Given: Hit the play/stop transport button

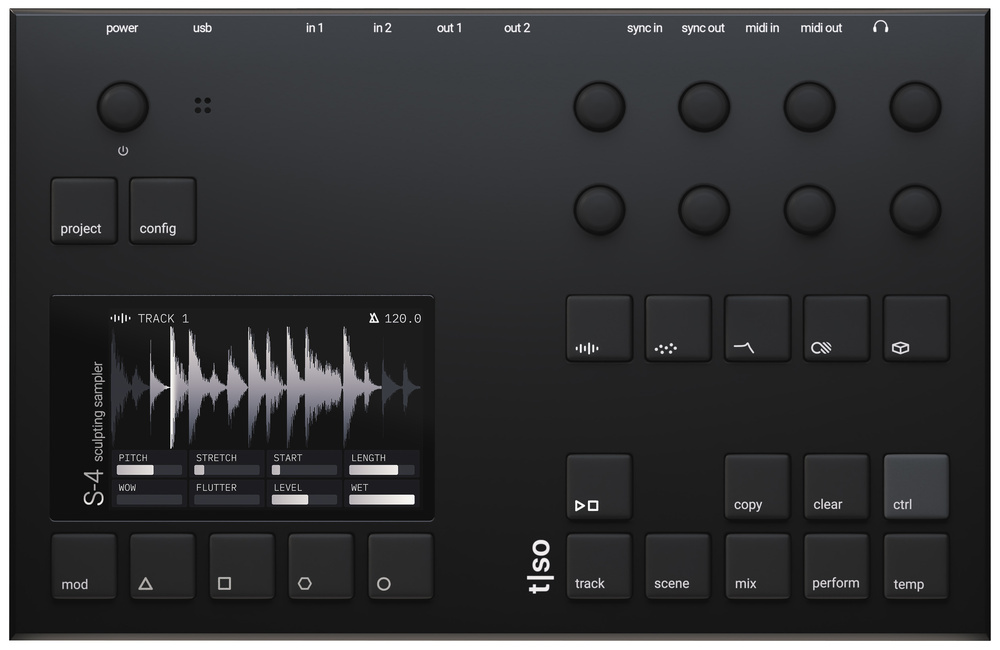Looking at the screenshot, I should 599,487.
